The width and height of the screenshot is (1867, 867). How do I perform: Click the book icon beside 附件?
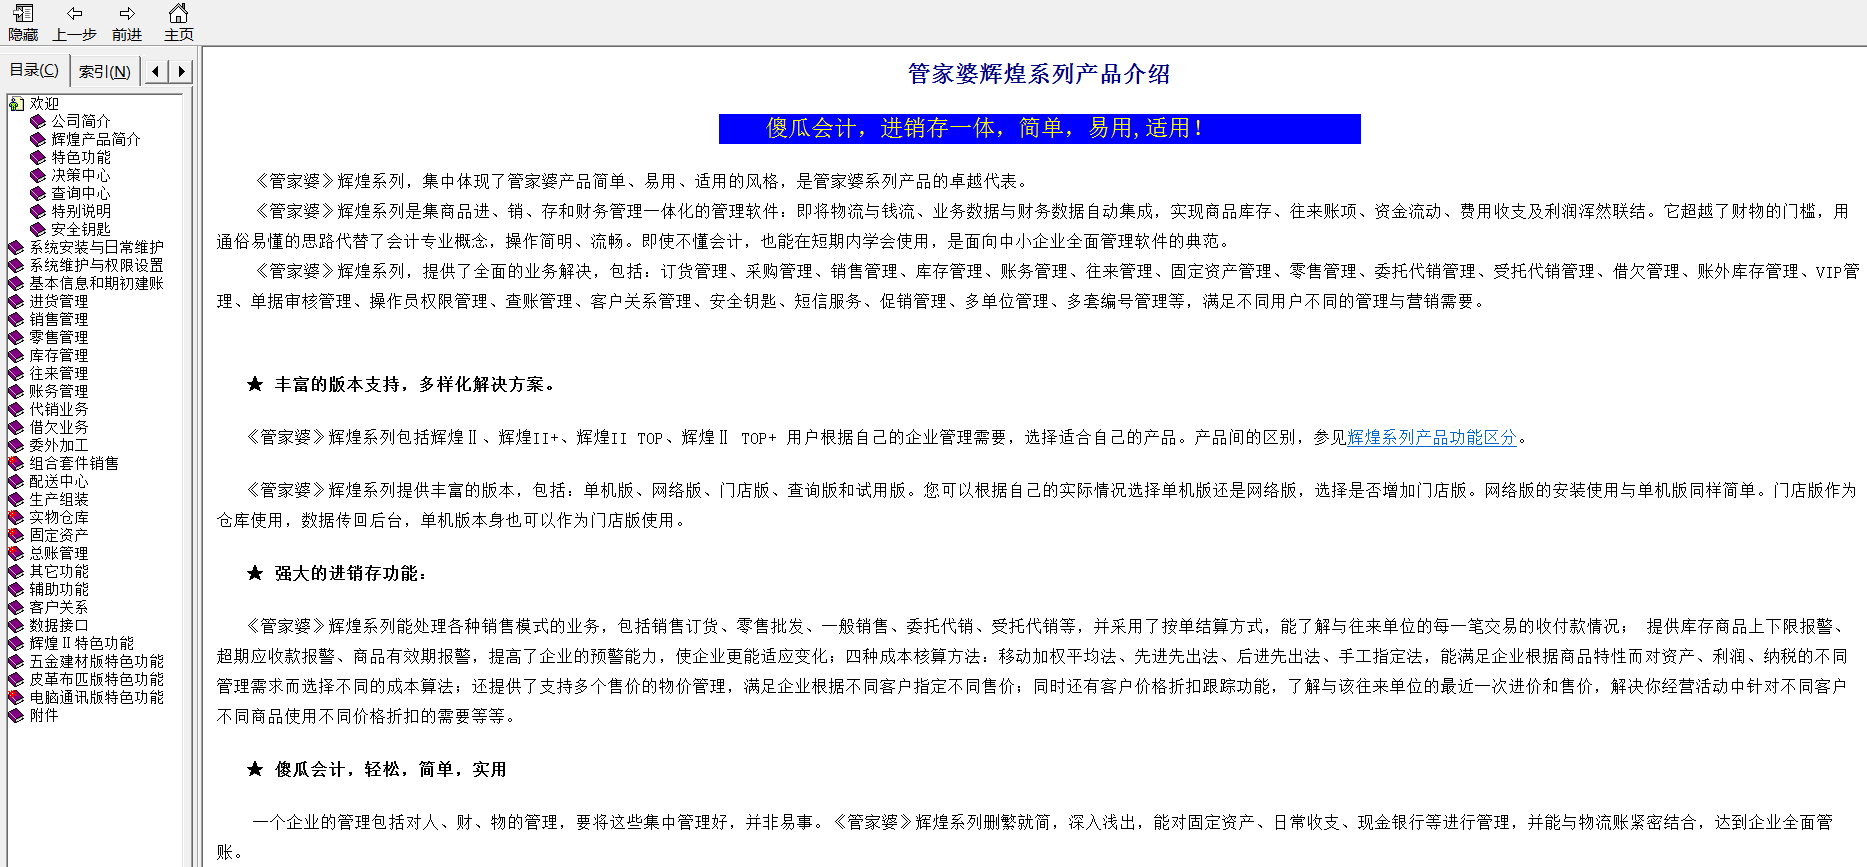coord(16,715)
